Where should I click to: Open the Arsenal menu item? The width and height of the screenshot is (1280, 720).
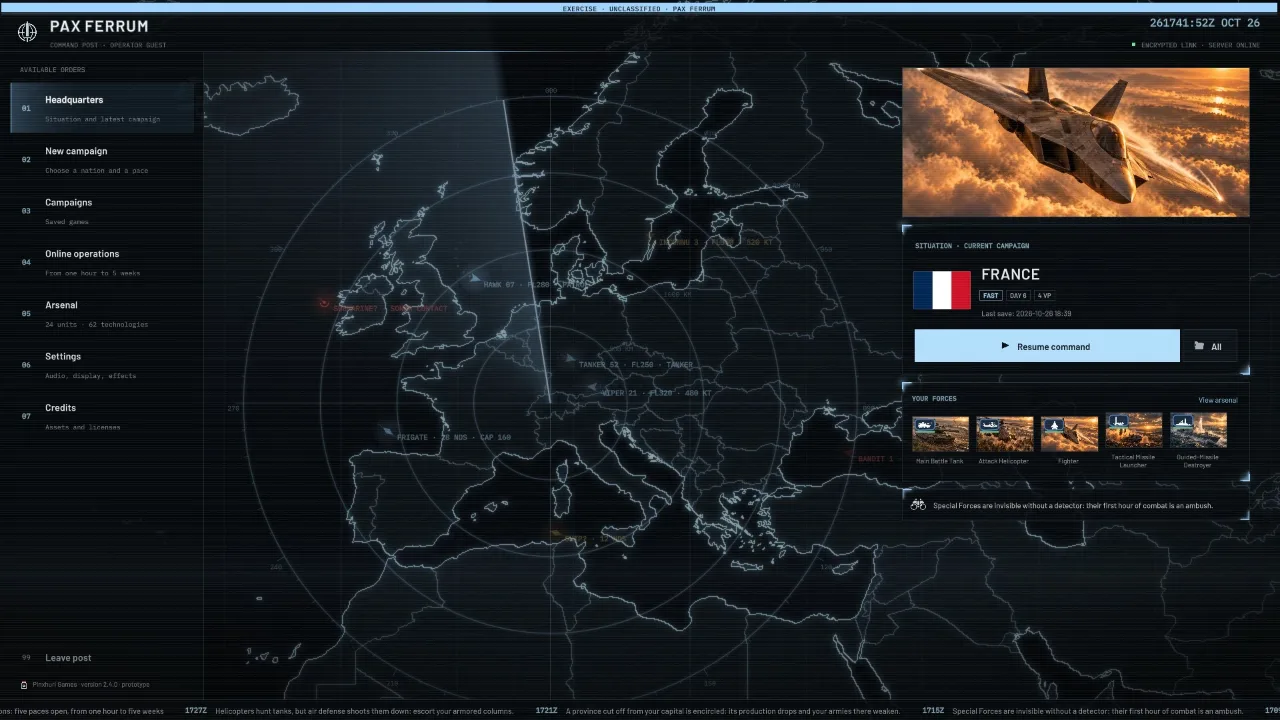tap(102, 314)
